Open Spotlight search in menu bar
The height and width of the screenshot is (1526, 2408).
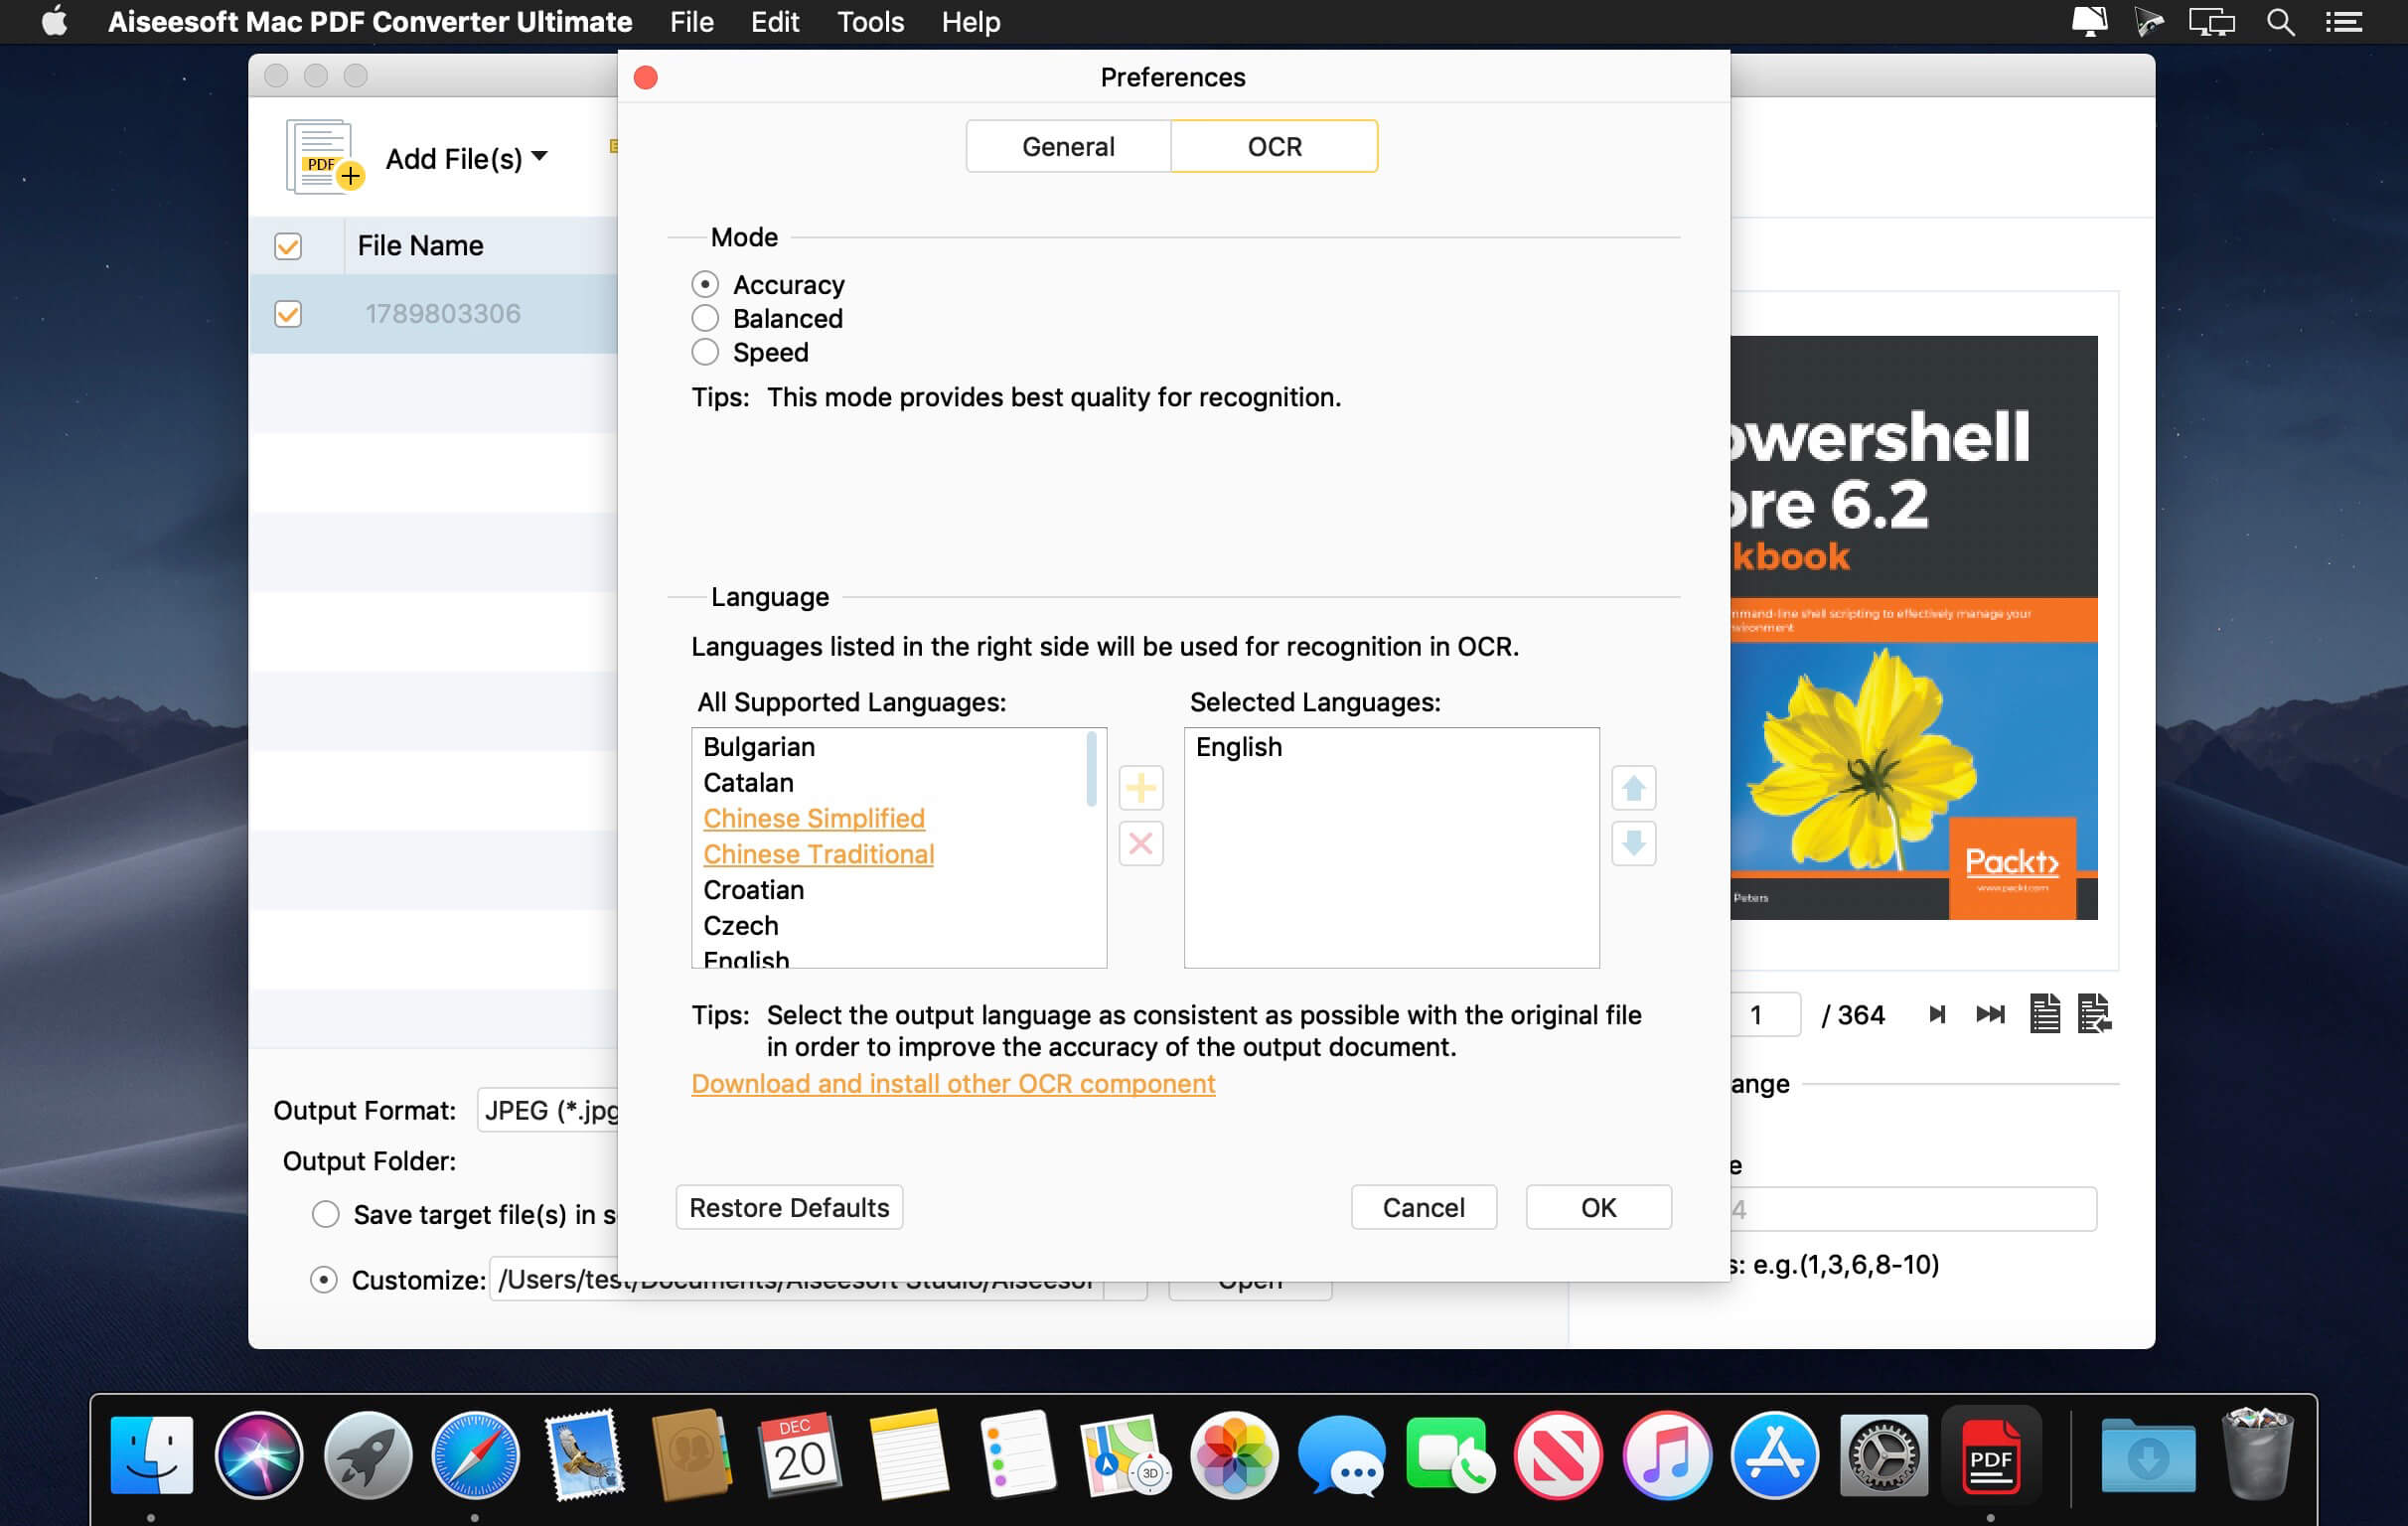click(x=2280, y=22)
